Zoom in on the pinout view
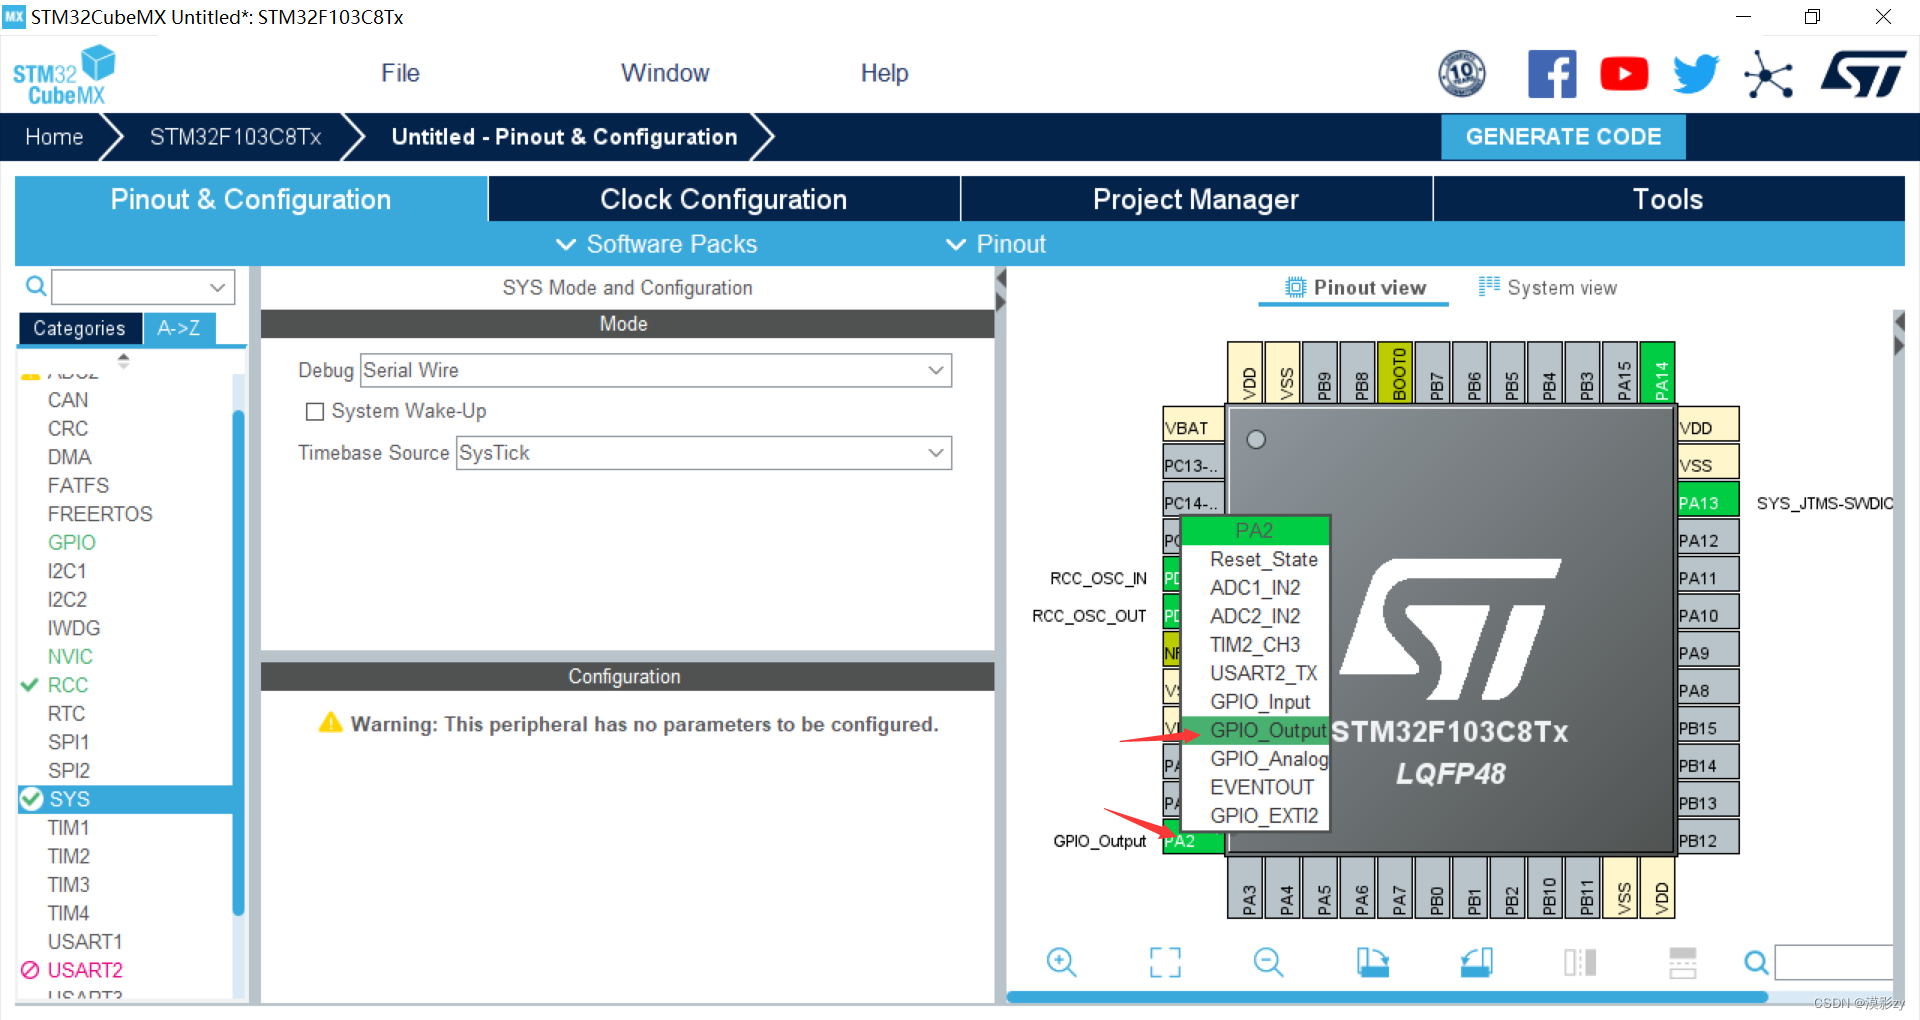 [1061, 962]
